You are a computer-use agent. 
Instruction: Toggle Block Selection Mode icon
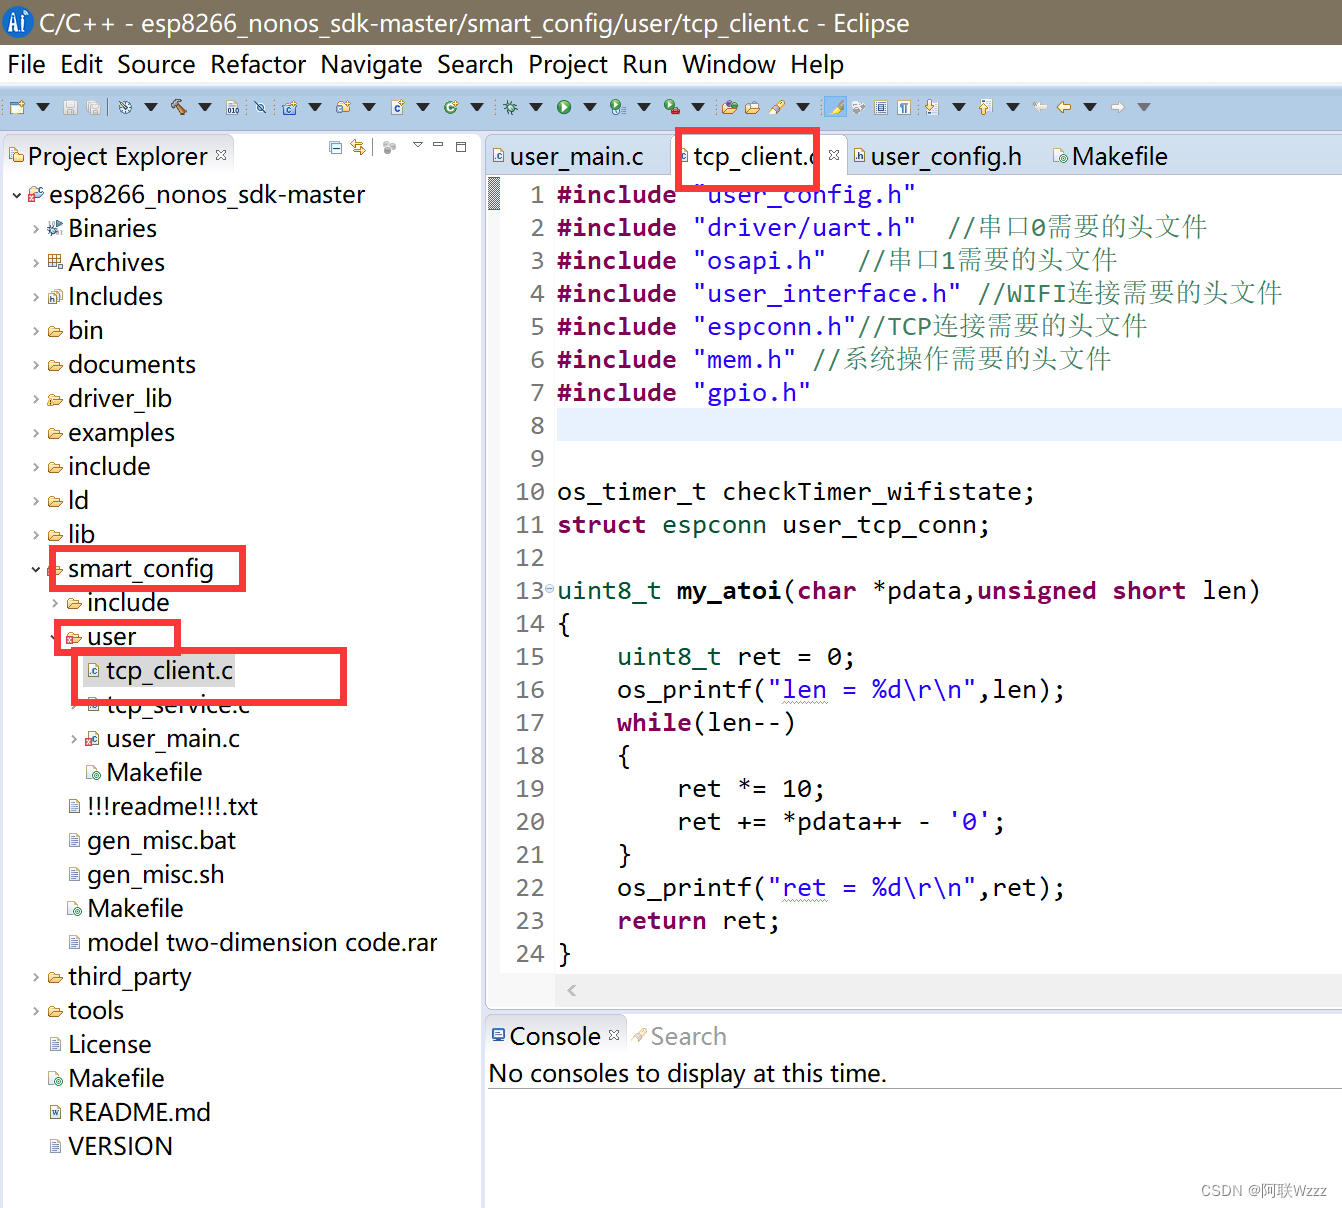[x=881, y=107]
